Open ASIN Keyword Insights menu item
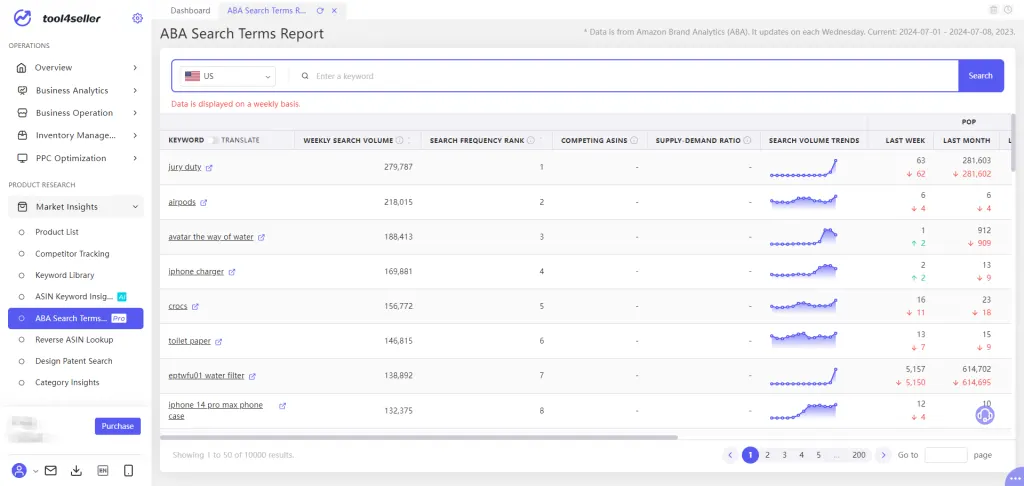1024x486 pixels. click(74, 297)
